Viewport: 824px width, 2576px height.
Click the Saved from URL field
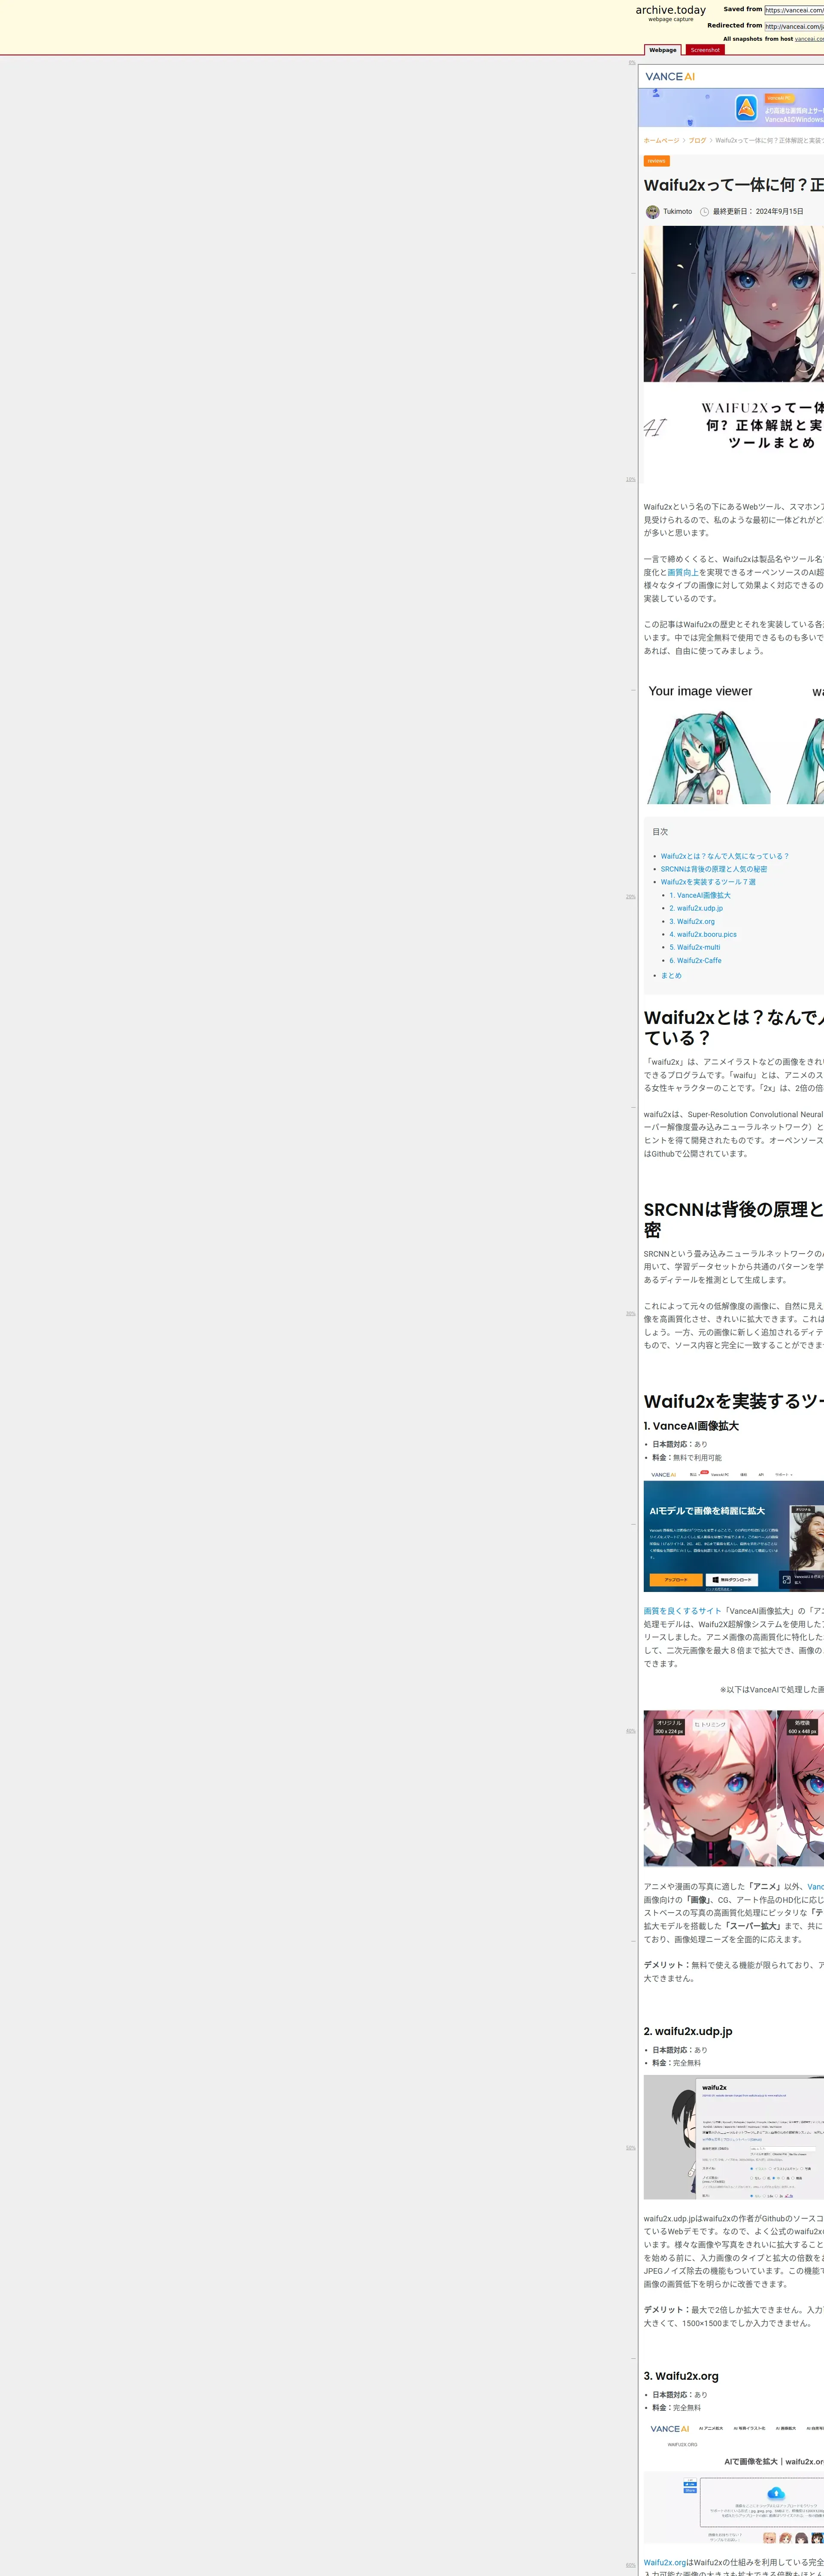click(x=794, y=10)
